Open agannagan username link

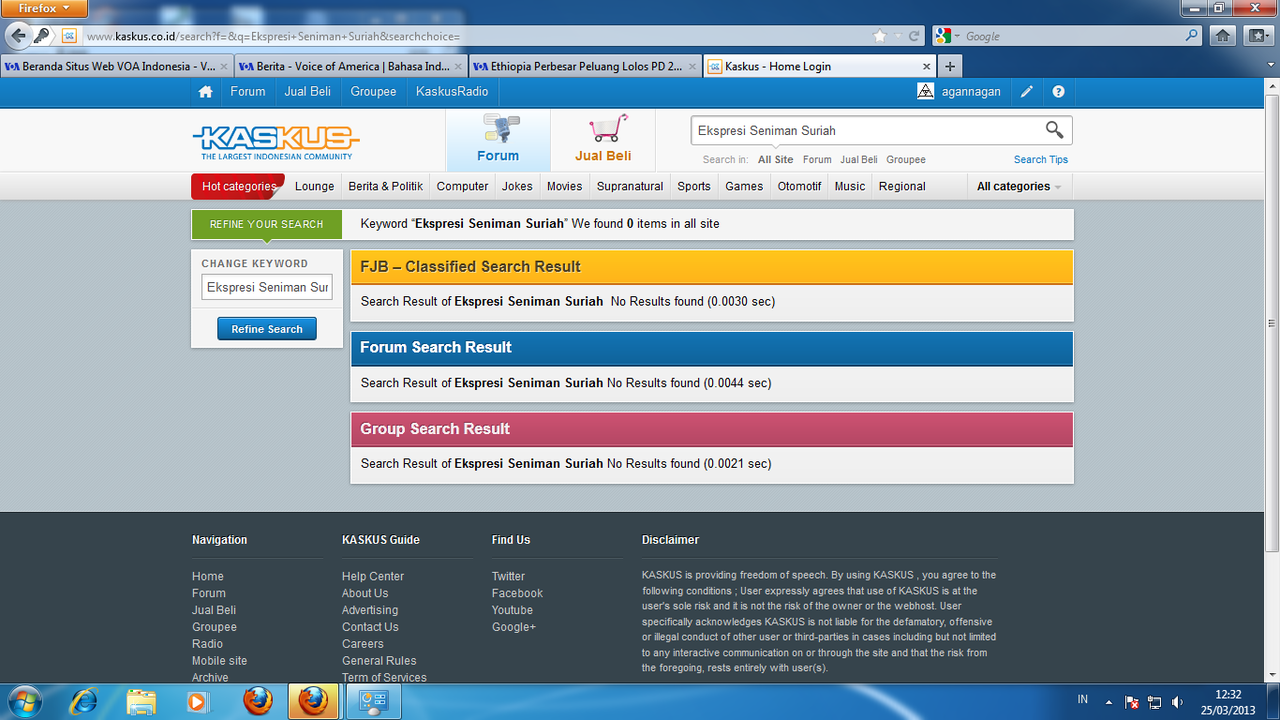click(971, 91)
